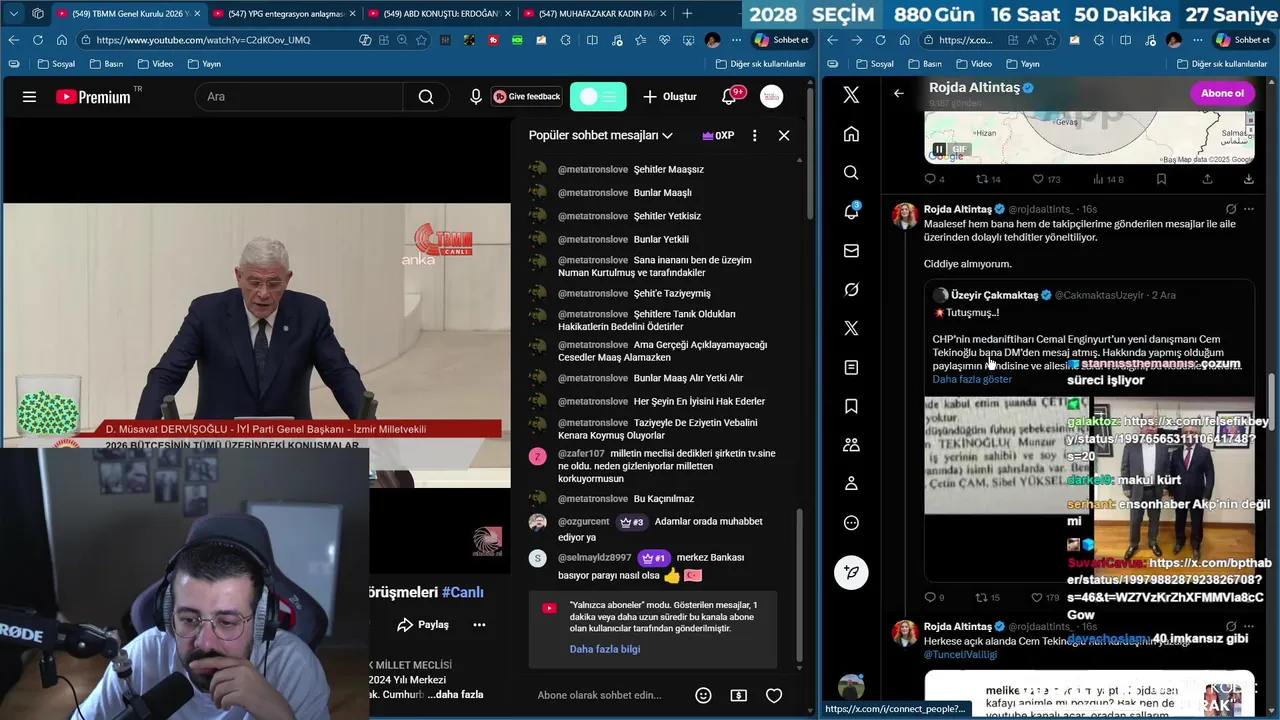Click the X page vertical scrollbar

click(x=1272, y=400)
